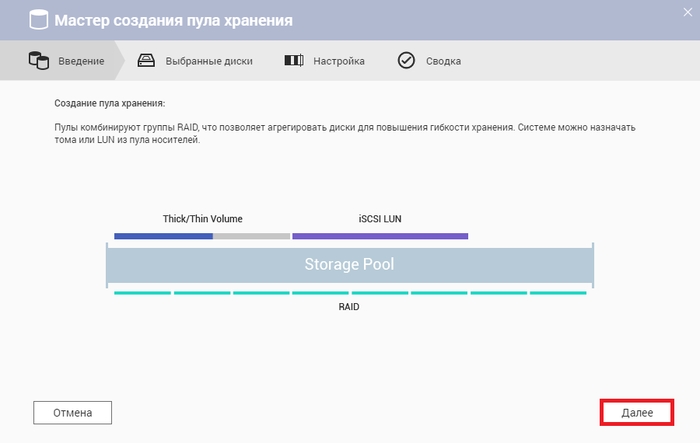Click the last teal RAID disk segment
This screenshot has height=443, width=700.
pyautogui.click(x=558, y=293)
